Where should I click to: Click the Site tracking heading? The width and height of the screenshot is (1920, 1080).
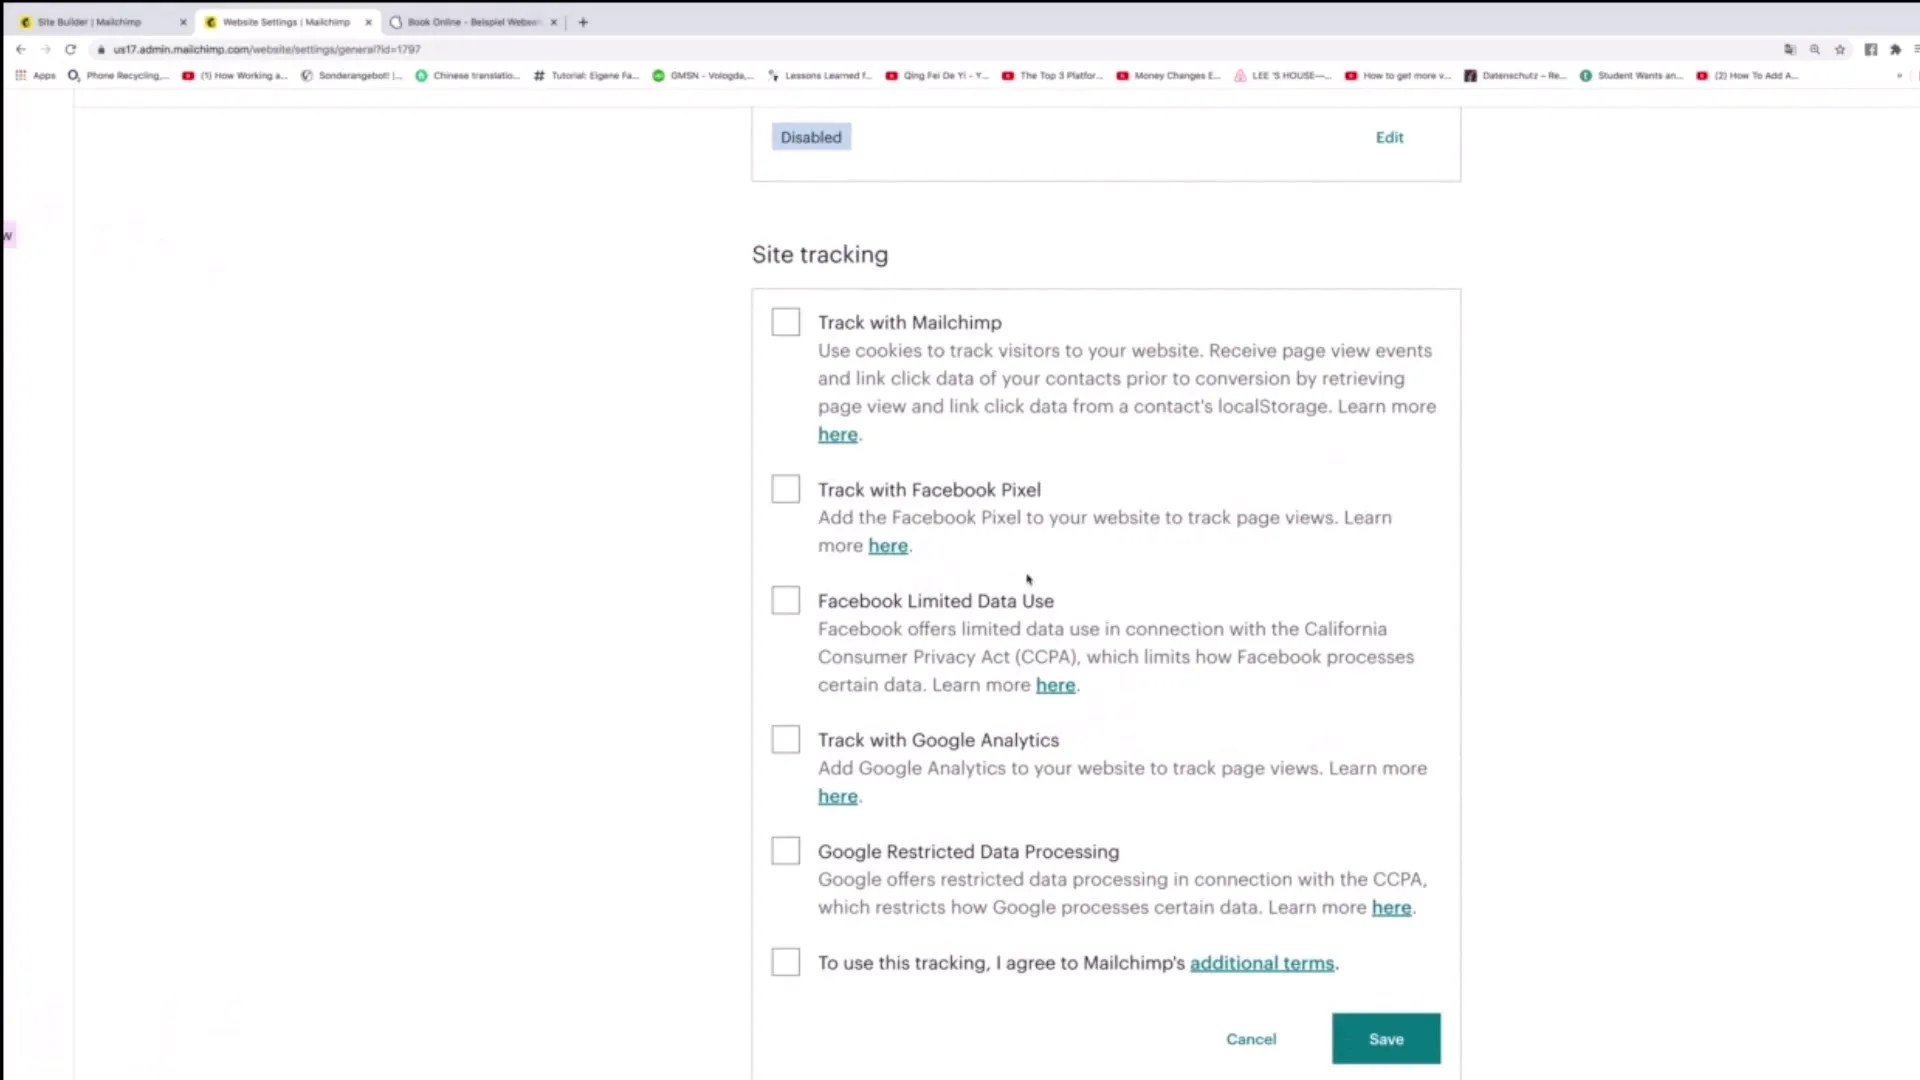click(x=820, y=254)
